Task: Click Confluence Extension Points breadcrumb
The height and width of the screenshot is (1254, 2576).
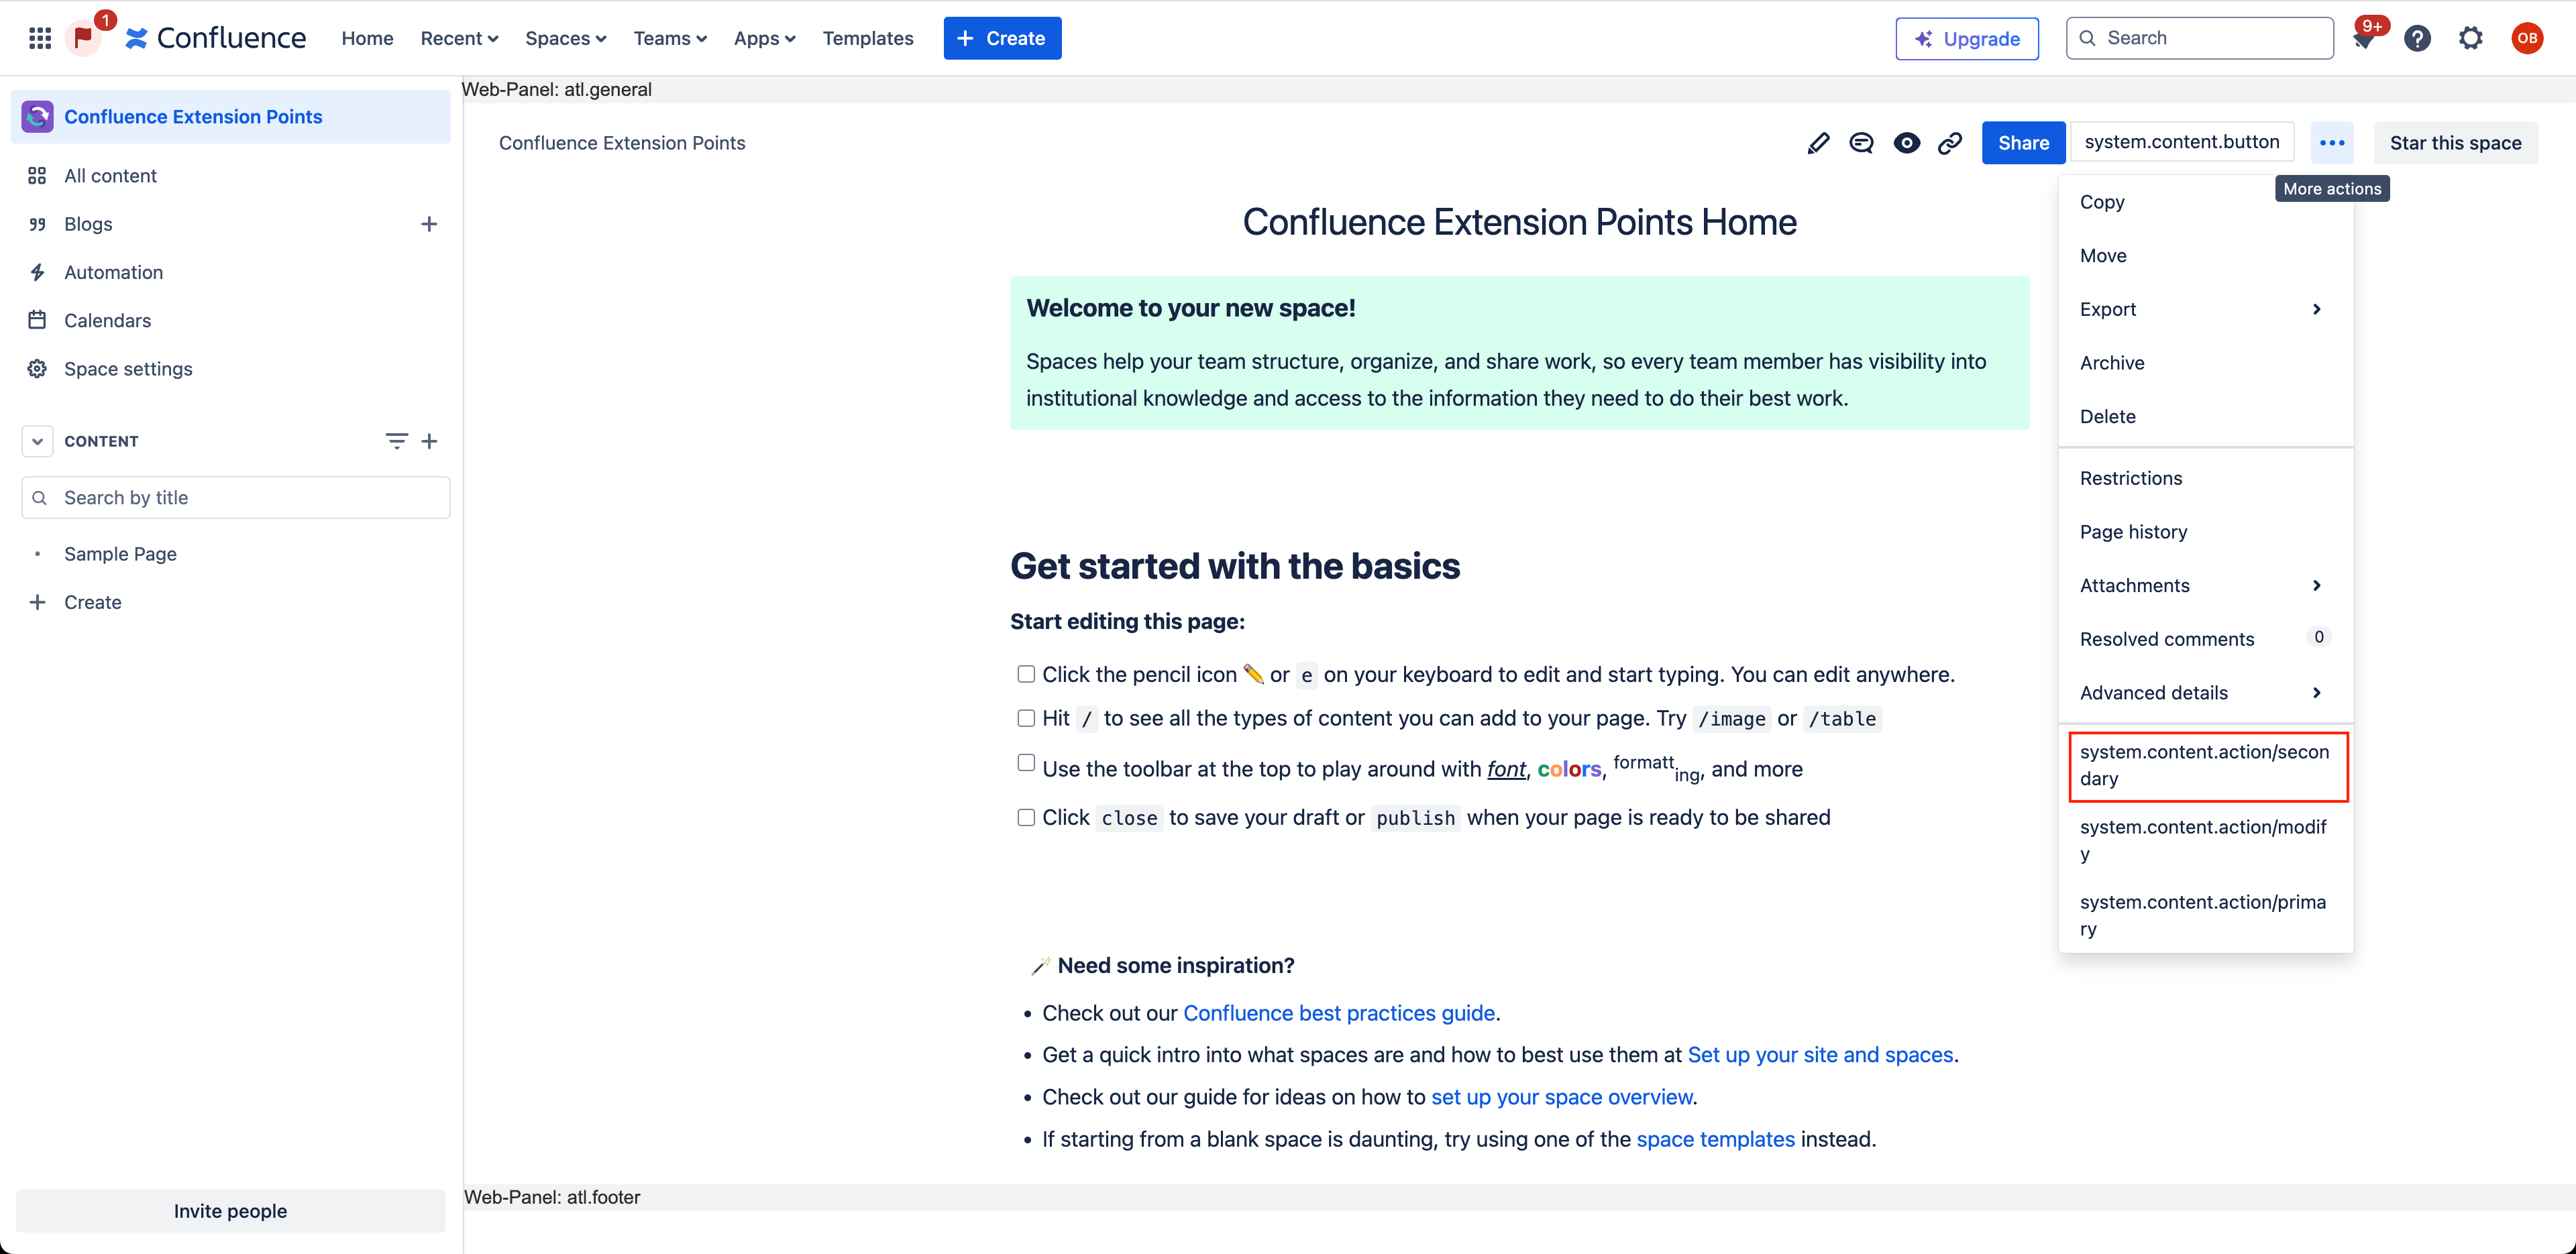Action: [x=622, y=143]
